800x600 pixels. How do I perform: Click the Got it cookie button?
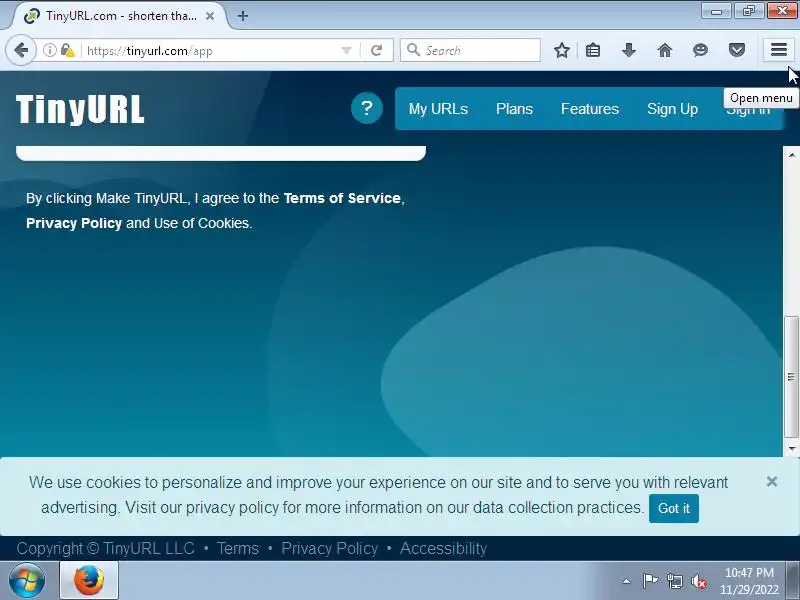[673, 508]
